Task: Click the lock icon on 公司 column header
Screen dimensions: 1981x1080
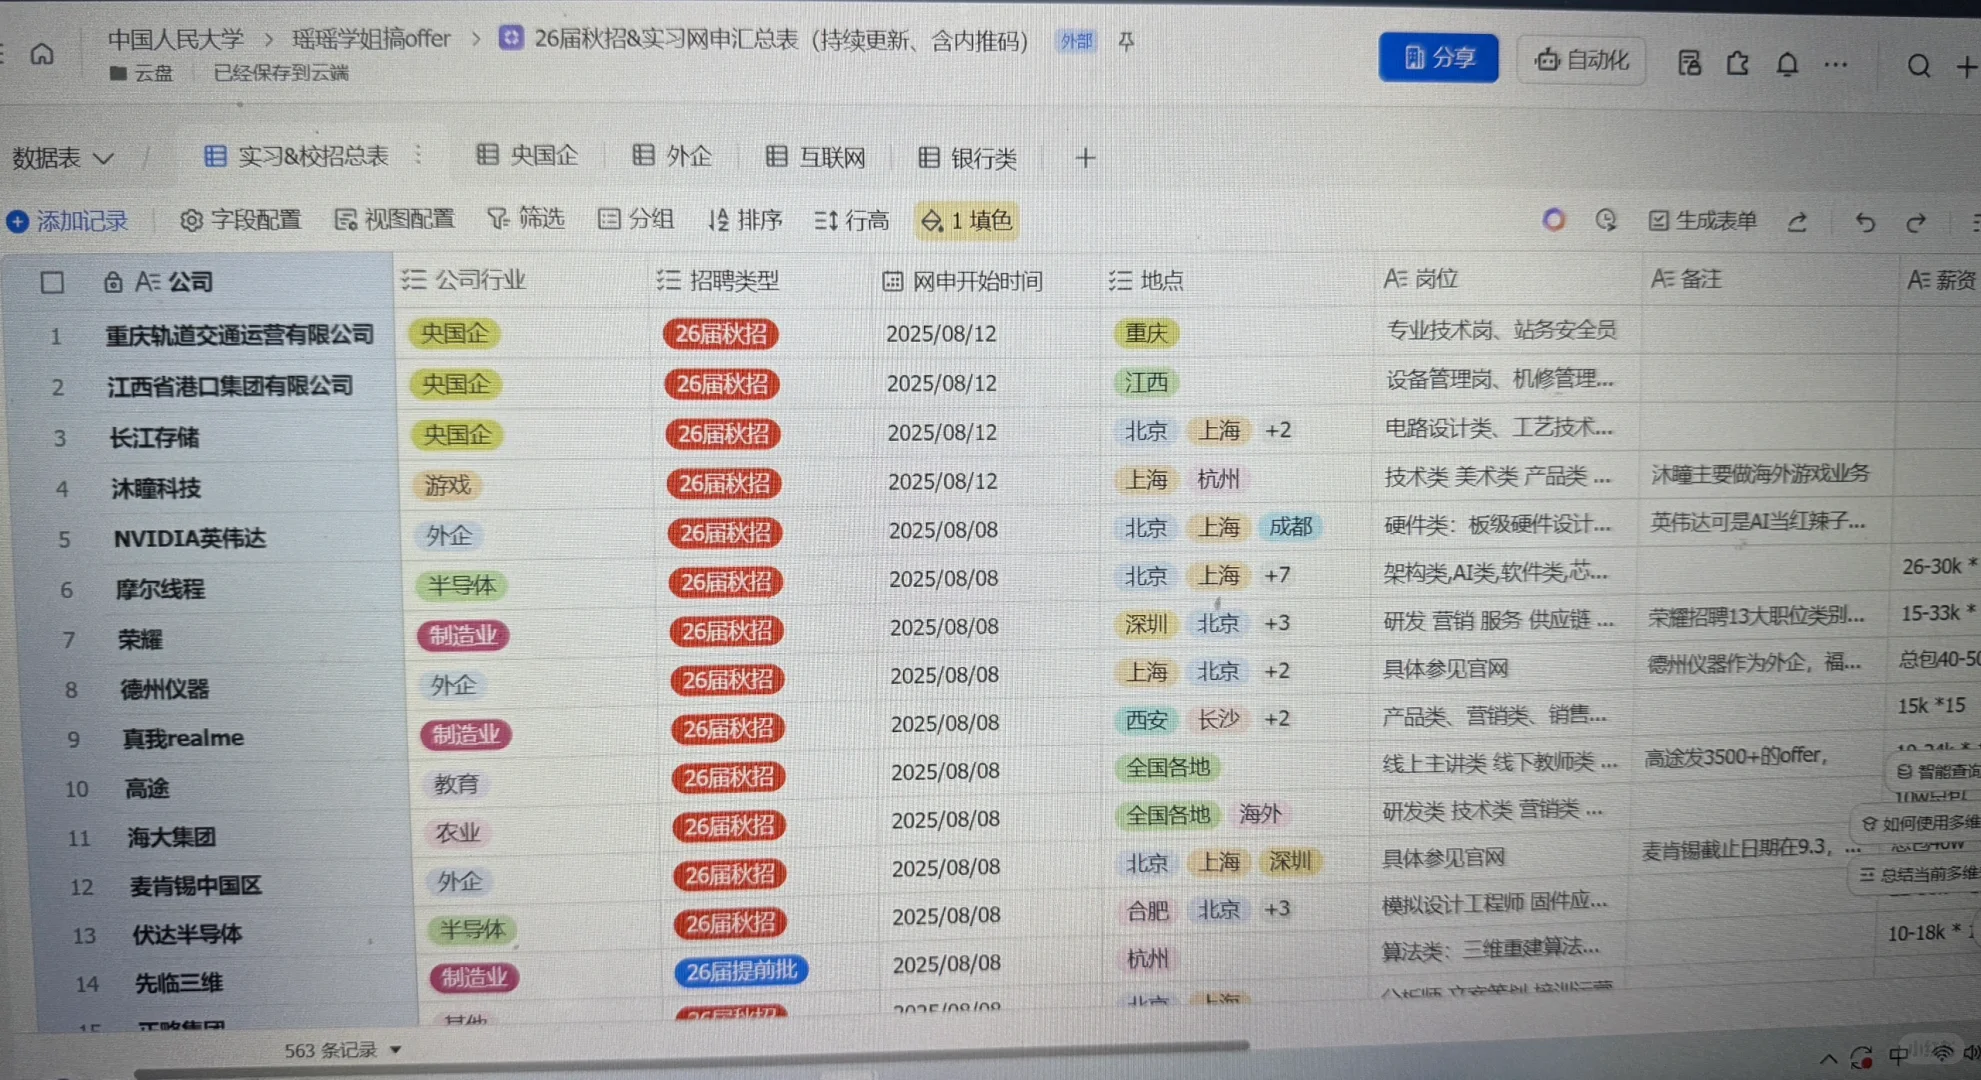Action: pos(113,282)
